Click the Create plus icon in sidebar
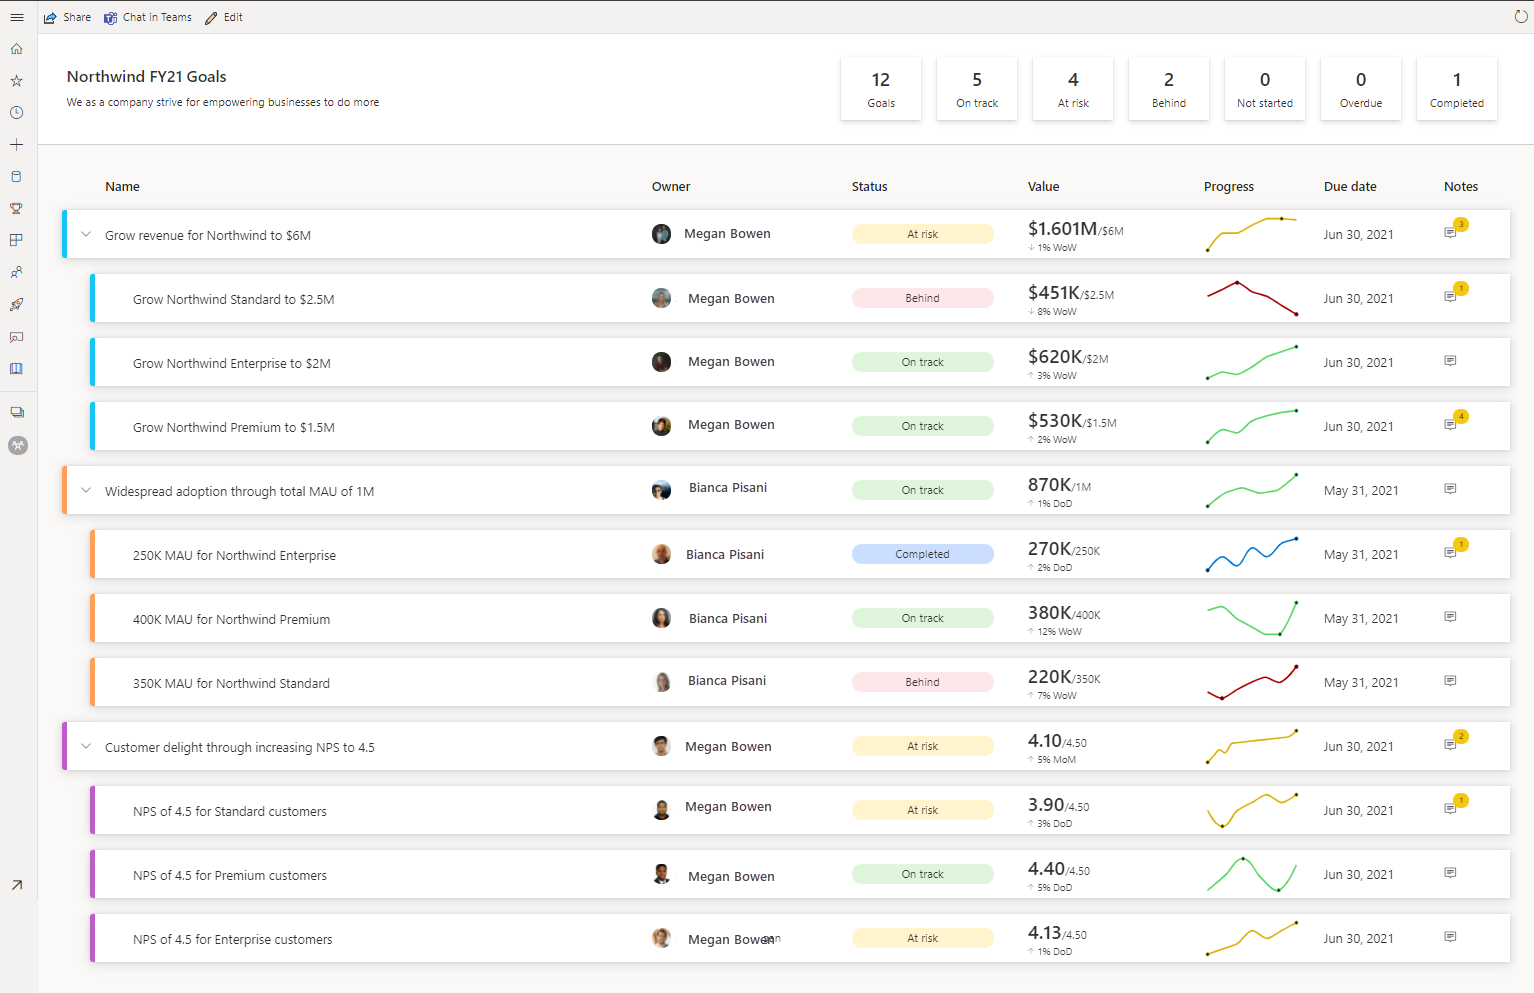 17,145
